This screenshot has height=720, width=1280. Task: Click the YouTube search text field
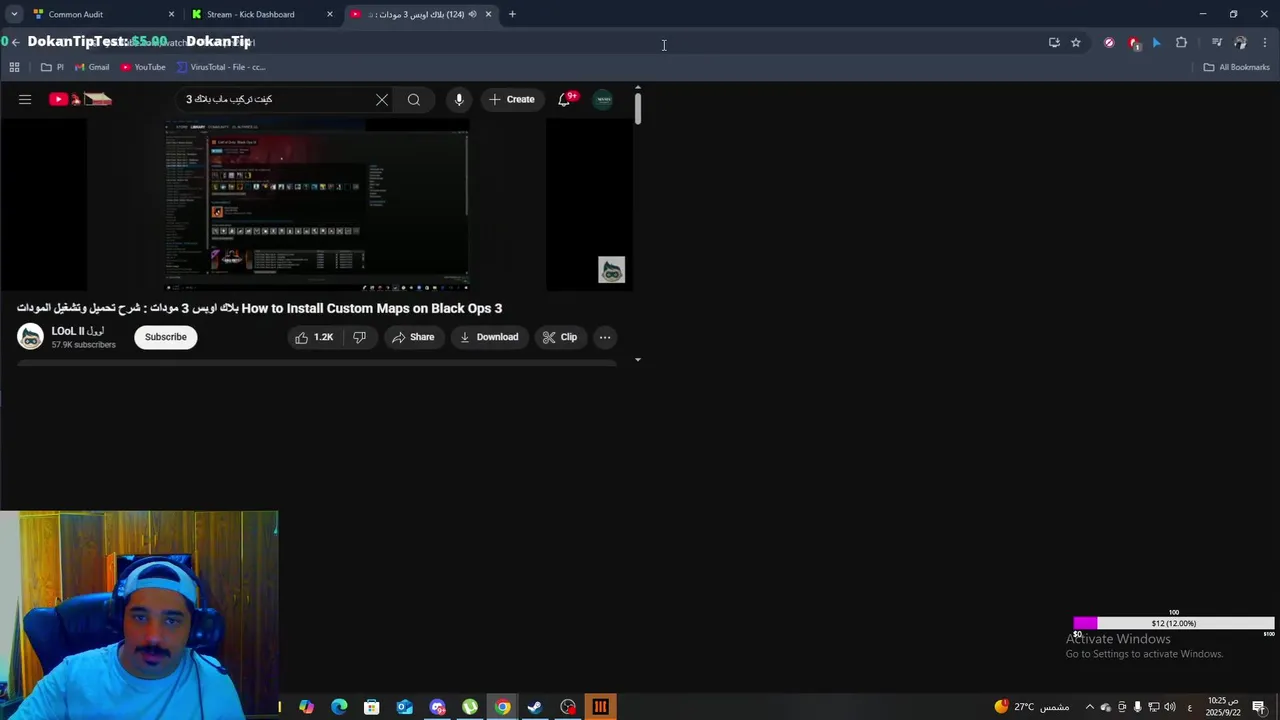[275, 99]
